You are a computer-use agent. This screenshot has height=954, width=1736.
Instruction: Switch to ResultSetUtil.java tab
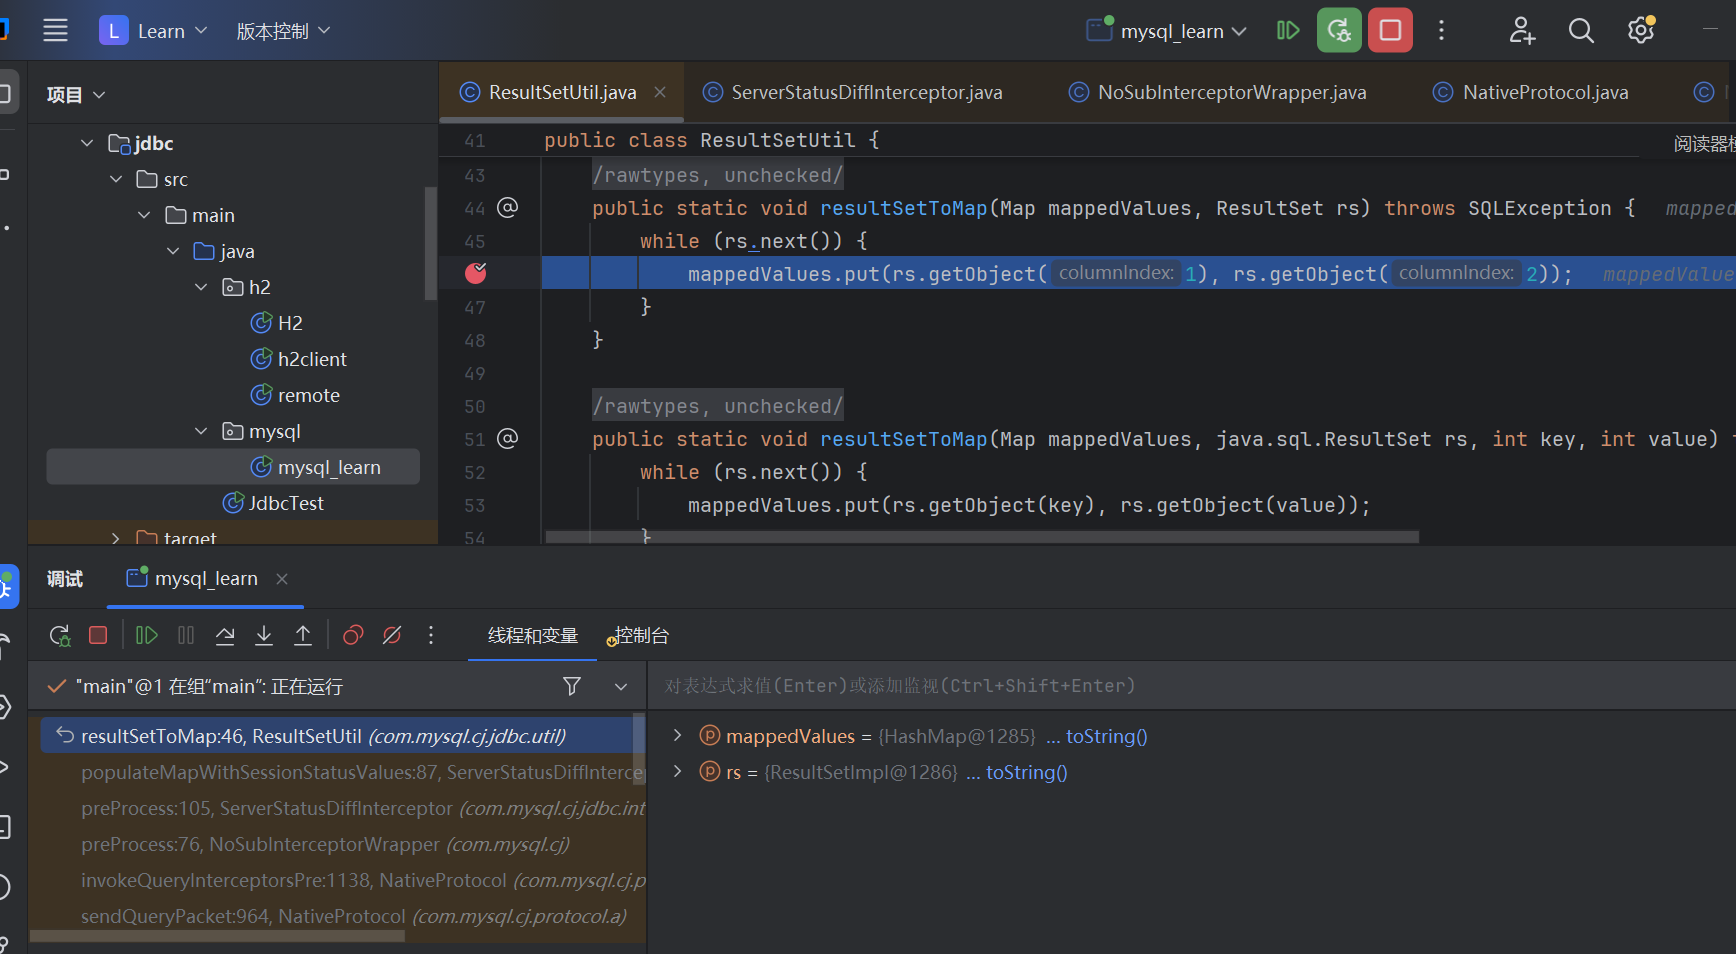point(562,92)
